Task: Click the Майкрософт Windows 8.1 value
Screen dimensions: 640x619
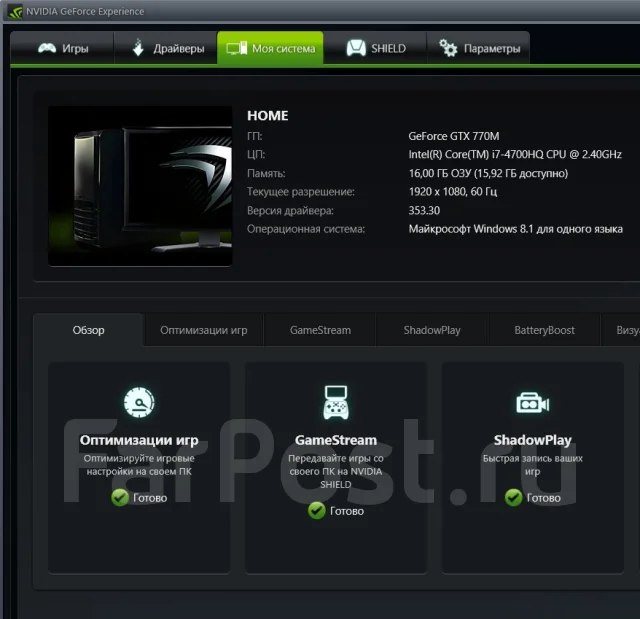Action: [516, 229]
